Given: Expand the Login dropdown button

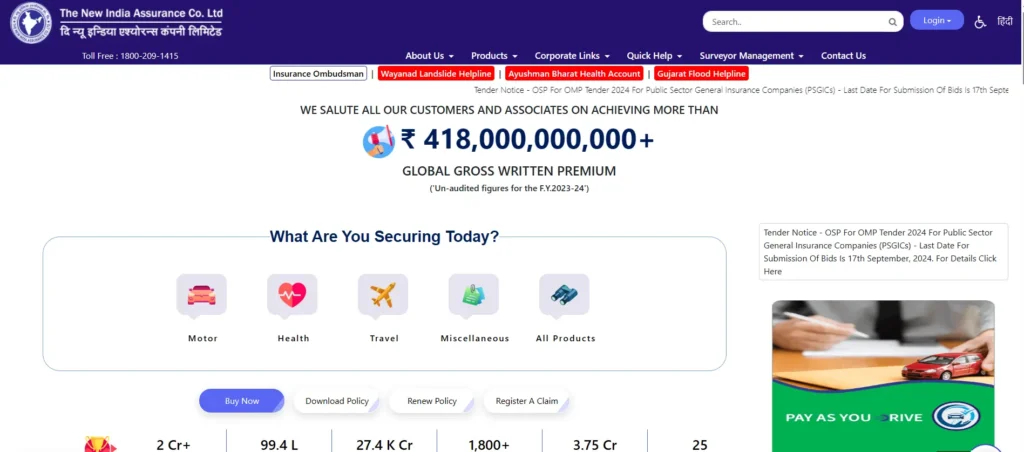Looking at the screenshot, I should pyautogui.click(x=936, y=20).
